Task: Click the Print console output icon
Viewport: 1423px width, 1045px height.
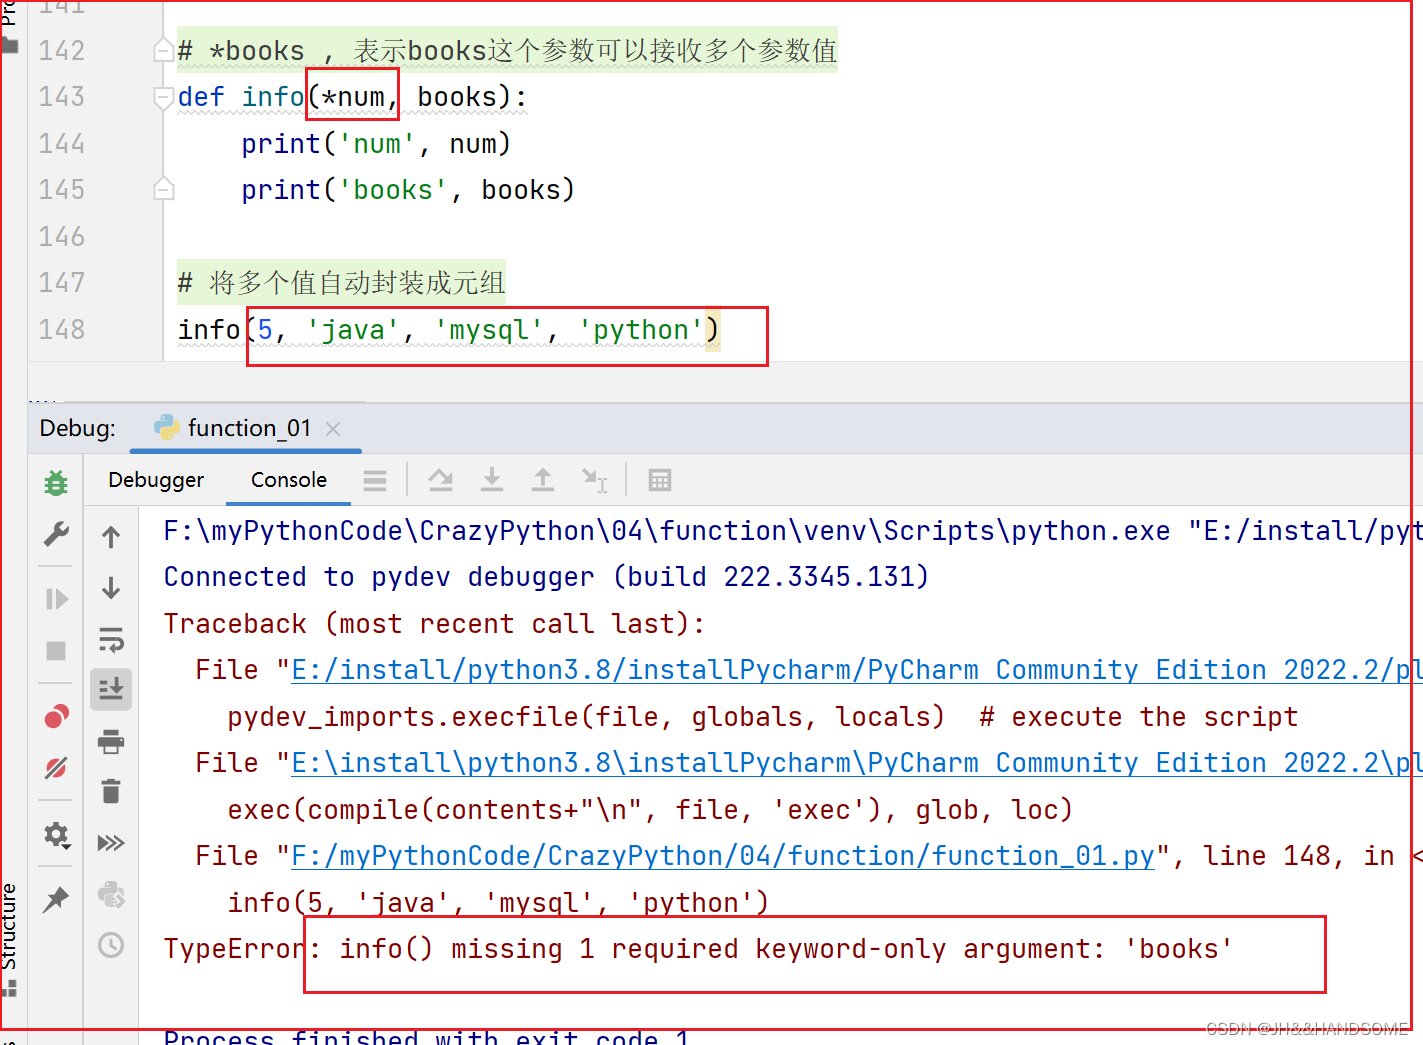Action: pyautogui.click(x=111, y=741)
